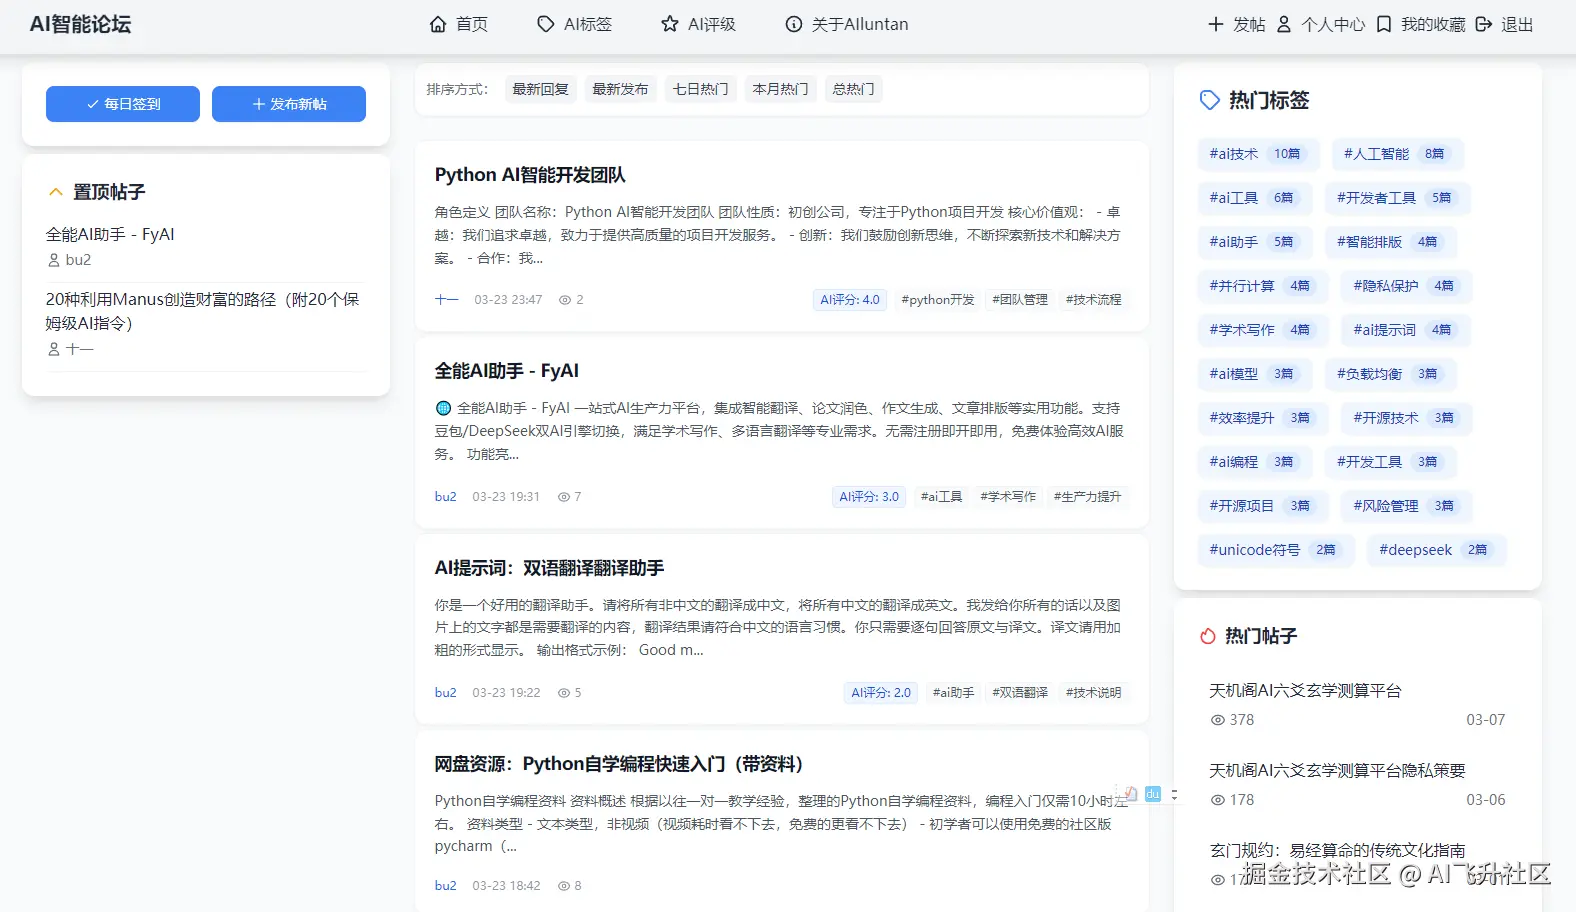Sort posts by 七日热门
This screenshot has width=1576, height=912.
(700, 89)
